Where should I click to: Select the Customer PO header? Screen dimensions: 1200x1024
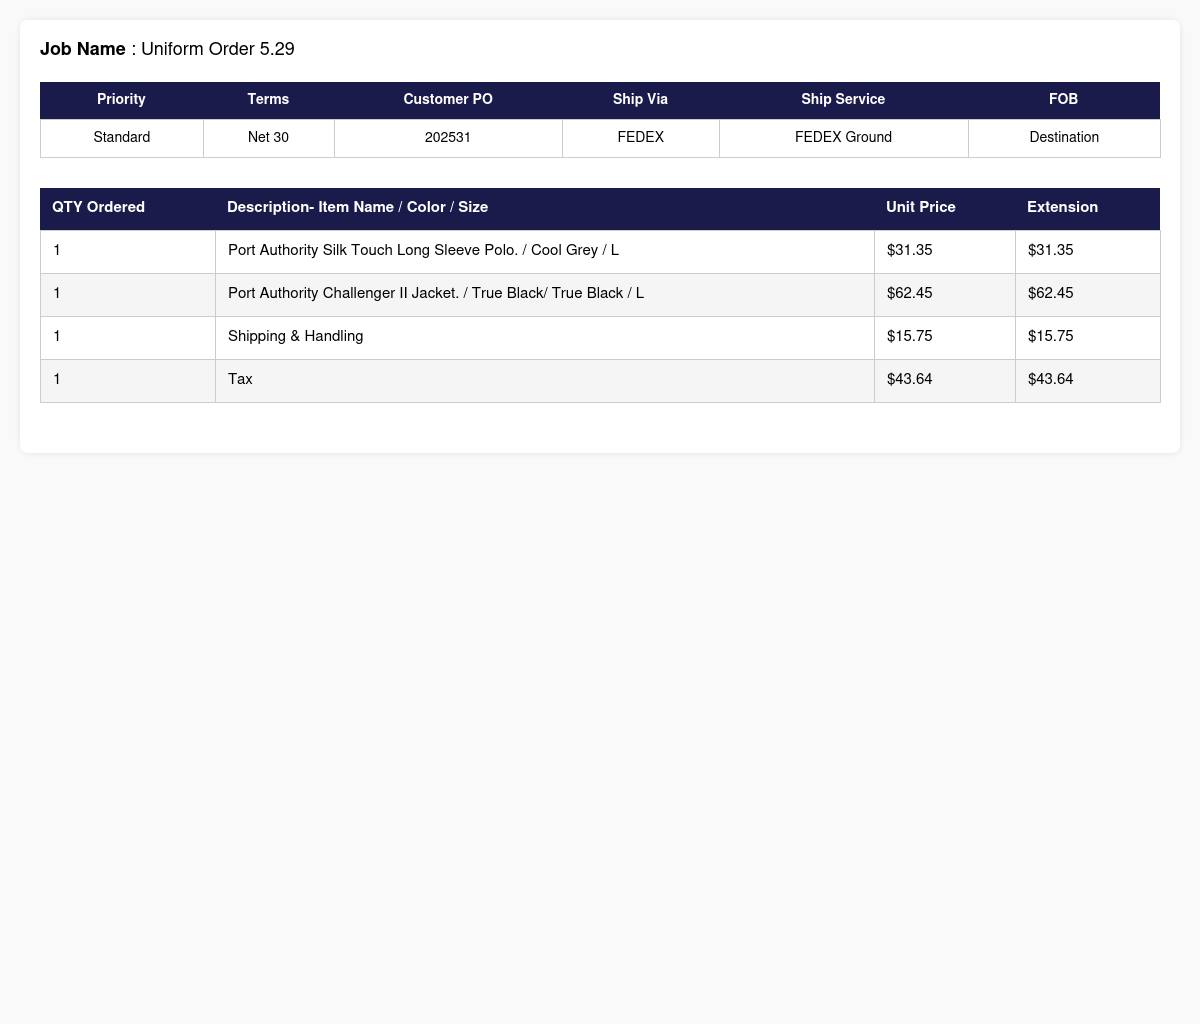(x=448, y=100)
